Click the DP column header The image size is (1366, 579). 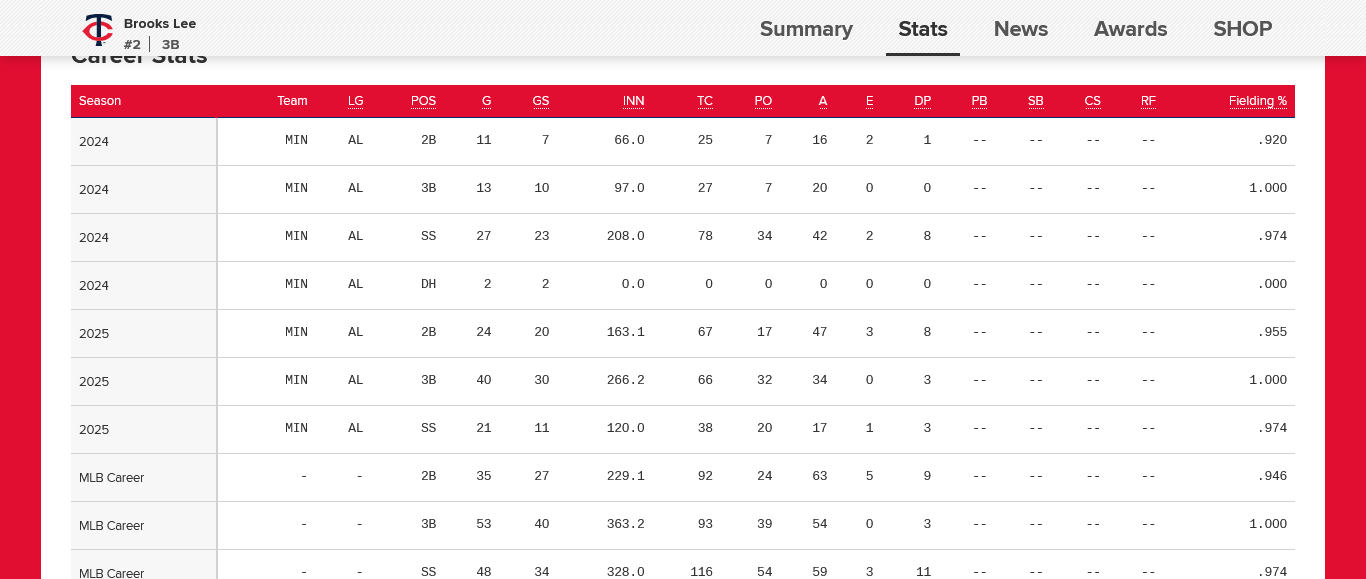pyautogui.click(x=922, y=101)
